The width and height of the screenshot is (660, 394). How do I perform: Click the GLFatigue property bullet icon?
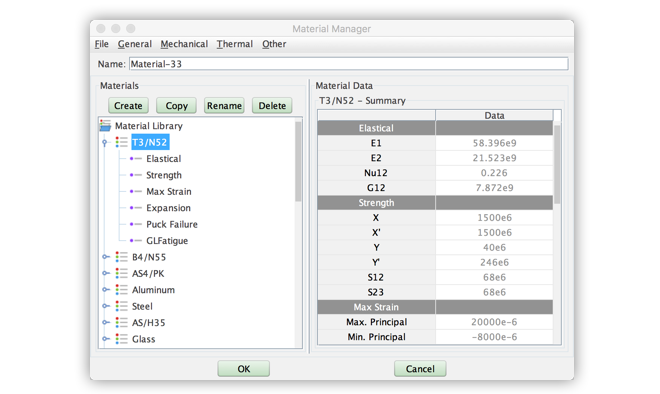point(136,241)
